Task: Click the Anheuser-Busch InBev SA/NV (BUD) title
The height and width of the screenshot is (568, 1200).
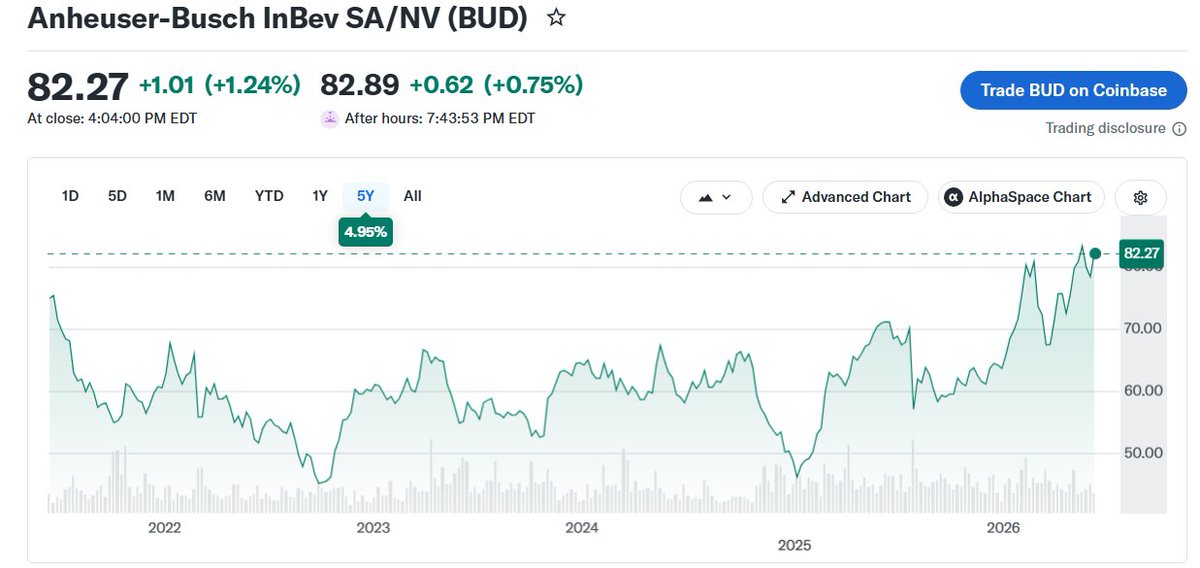Action: click(277, 18)
